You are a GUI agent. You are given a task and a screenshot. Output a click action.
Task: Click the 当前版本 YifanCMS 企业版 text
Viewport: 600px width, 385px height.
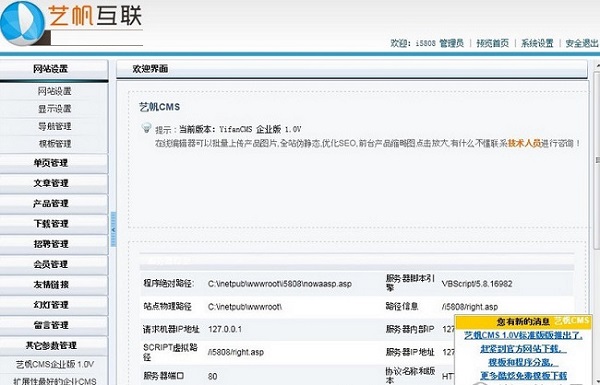click(240, 129)
